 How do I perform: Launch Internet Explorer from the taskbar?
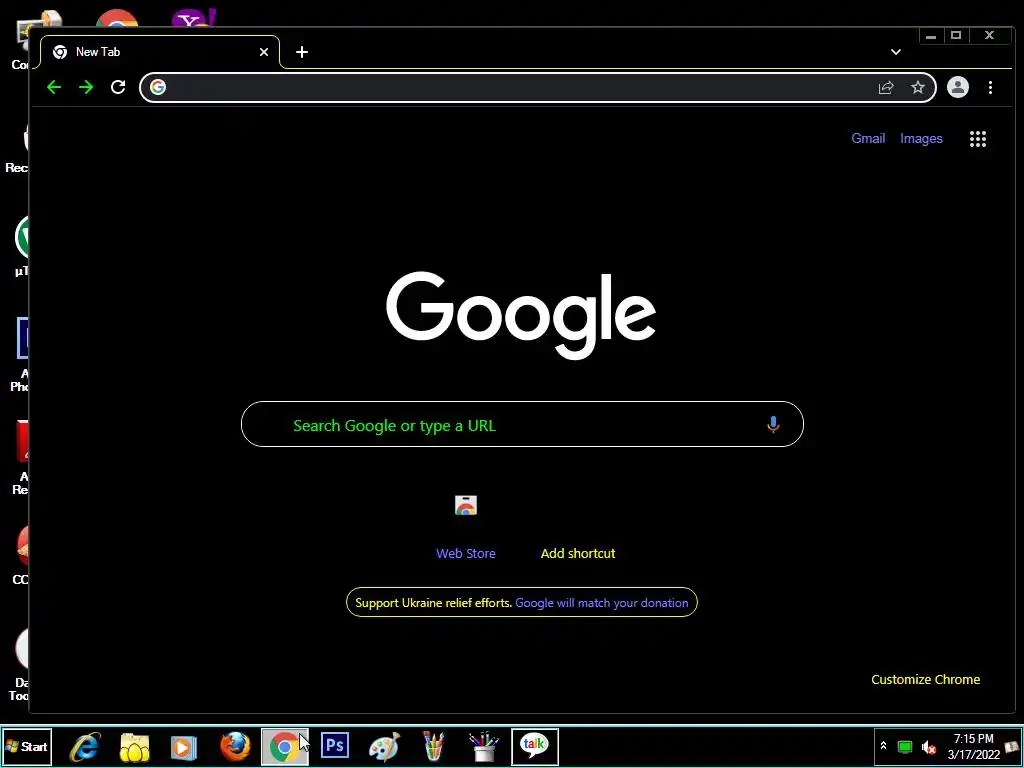click(x=86, y=746)
